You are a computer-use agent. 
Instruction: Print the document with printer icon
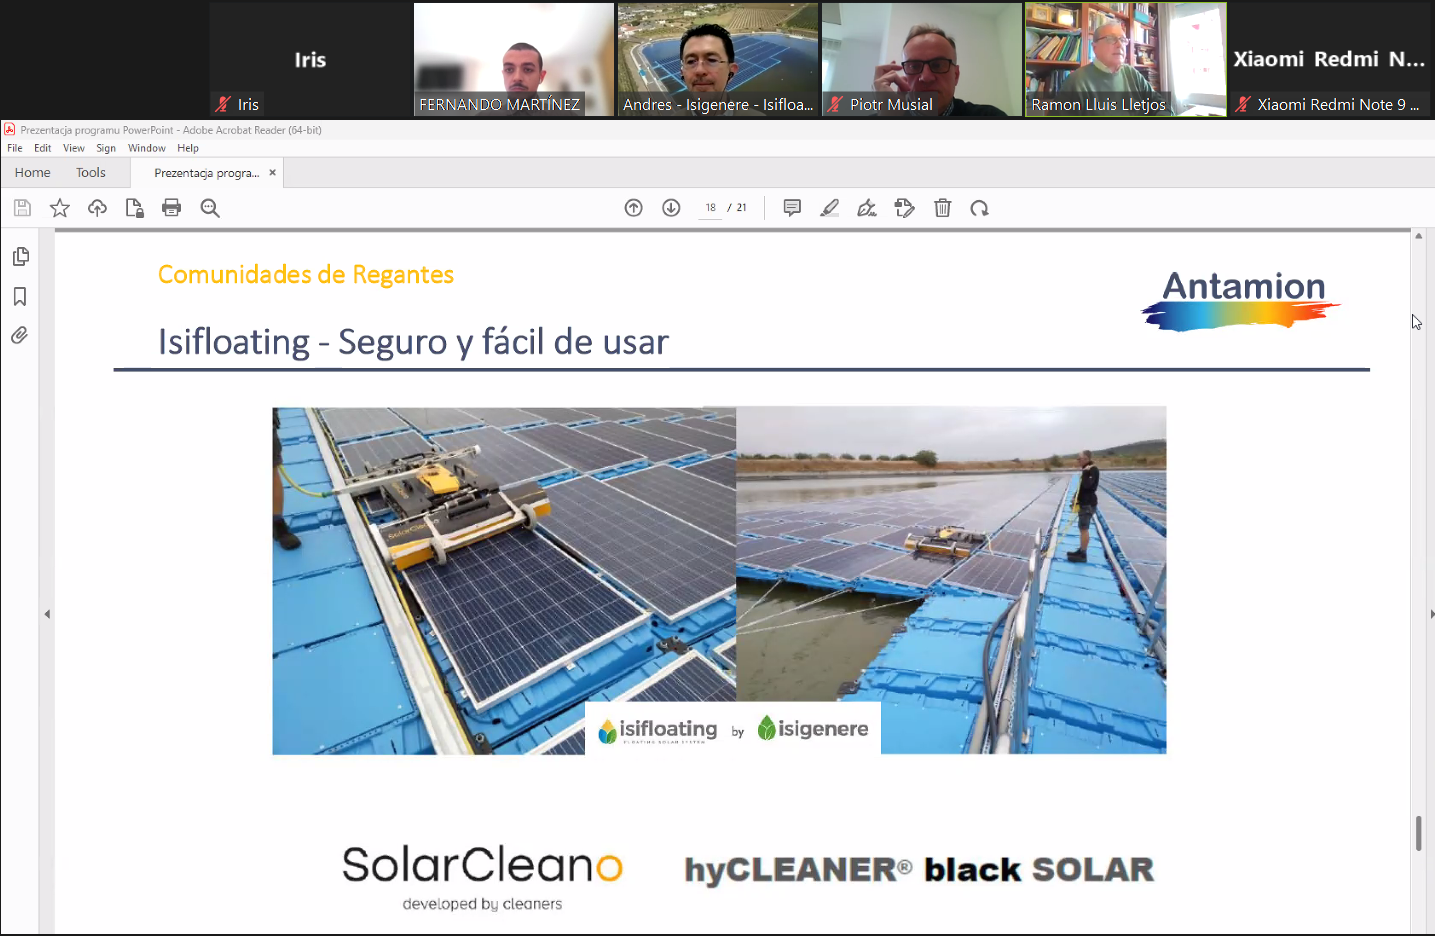pyautogui.click(x=172, y=208)
